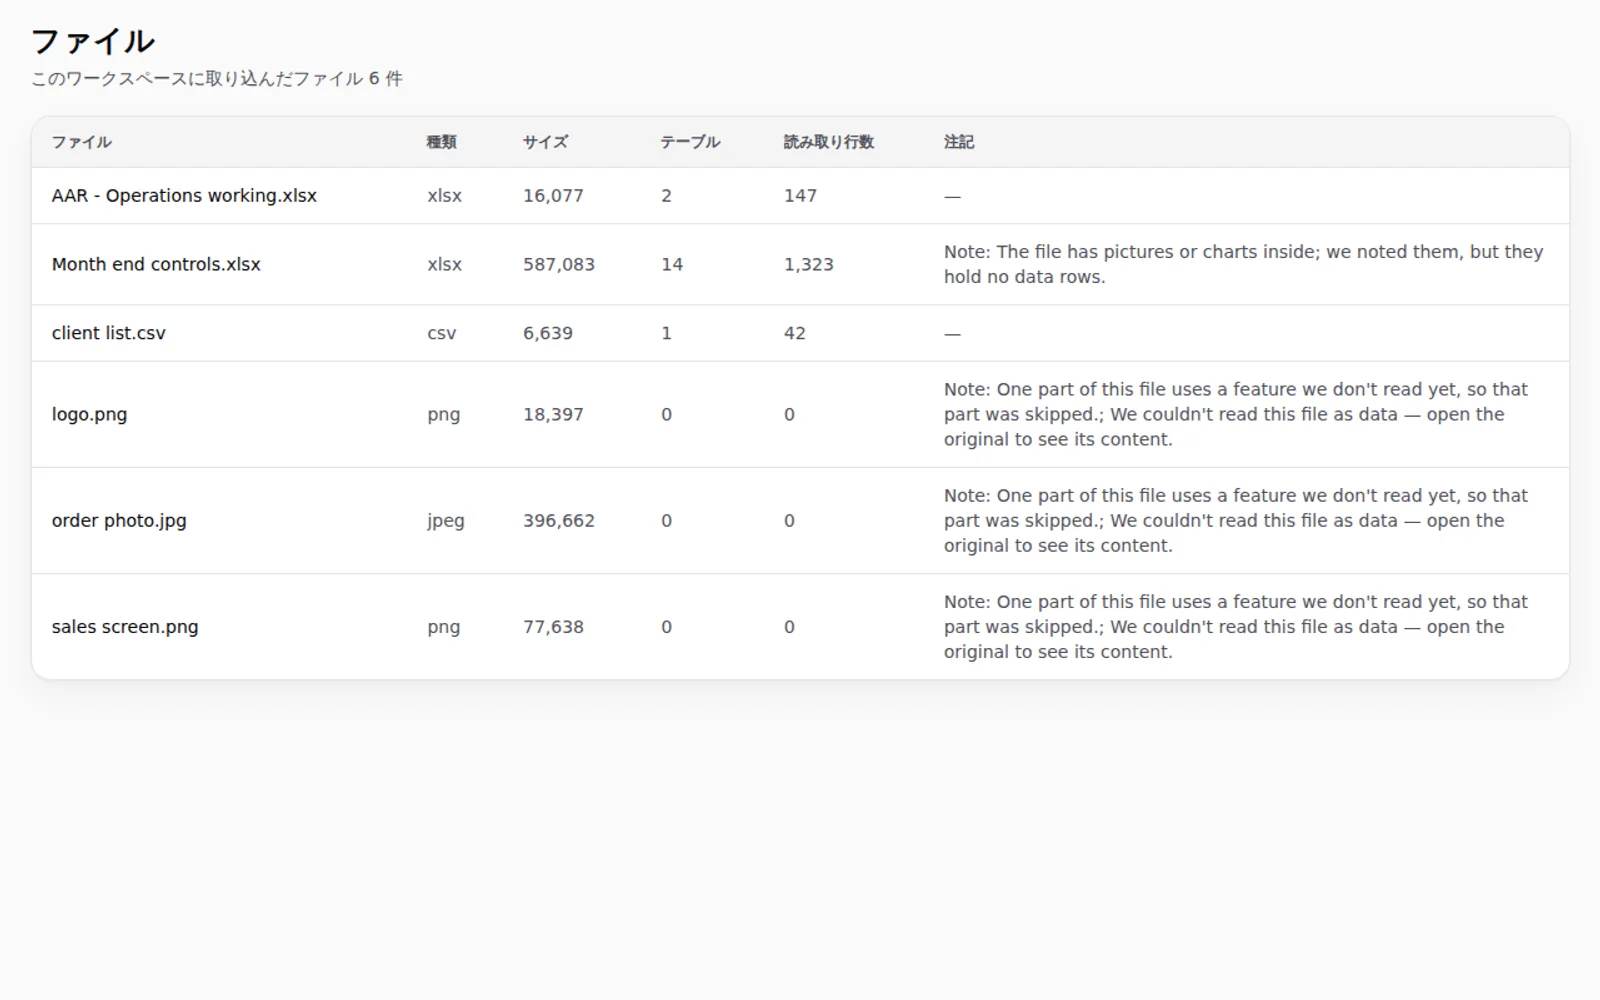Click the 注記 column header
Viewport: 1600px width, 1000px height.
tap(959, 142)
